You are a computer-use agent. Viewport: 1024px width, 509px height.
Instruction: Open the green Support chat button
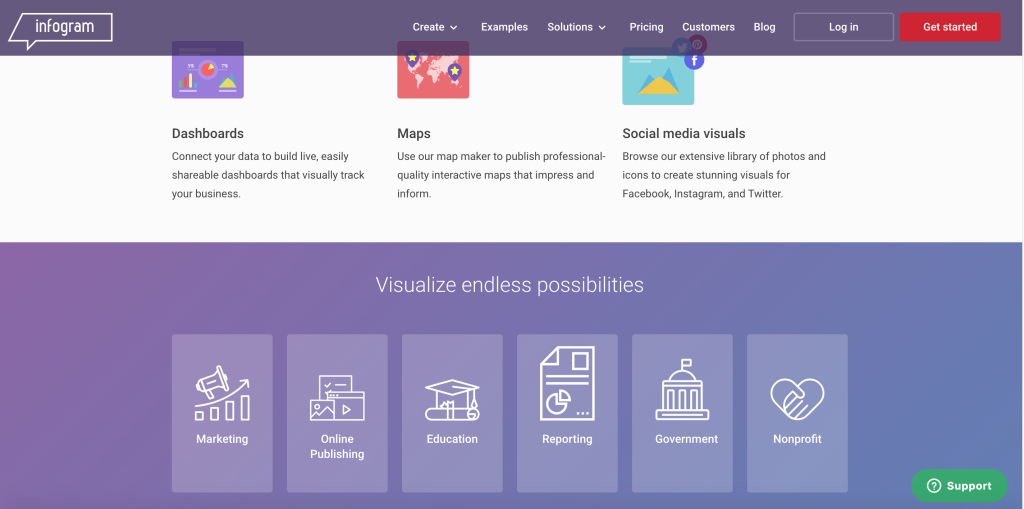(x=959, y=485)
